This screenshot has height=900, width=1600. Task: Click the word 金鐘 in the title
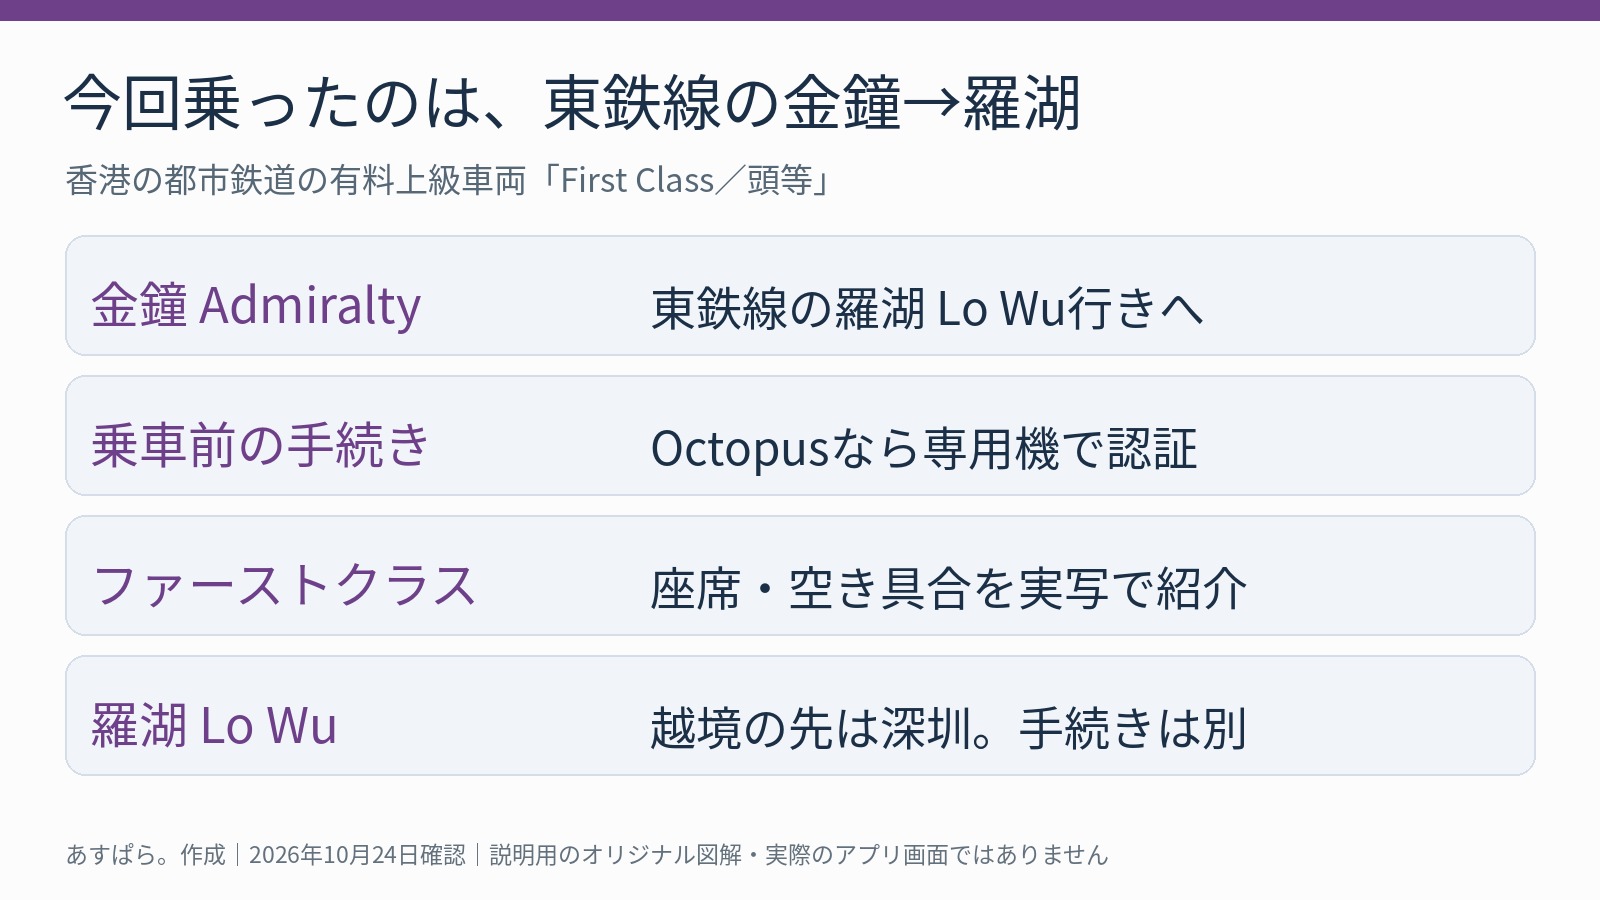[x=842, y=103]
